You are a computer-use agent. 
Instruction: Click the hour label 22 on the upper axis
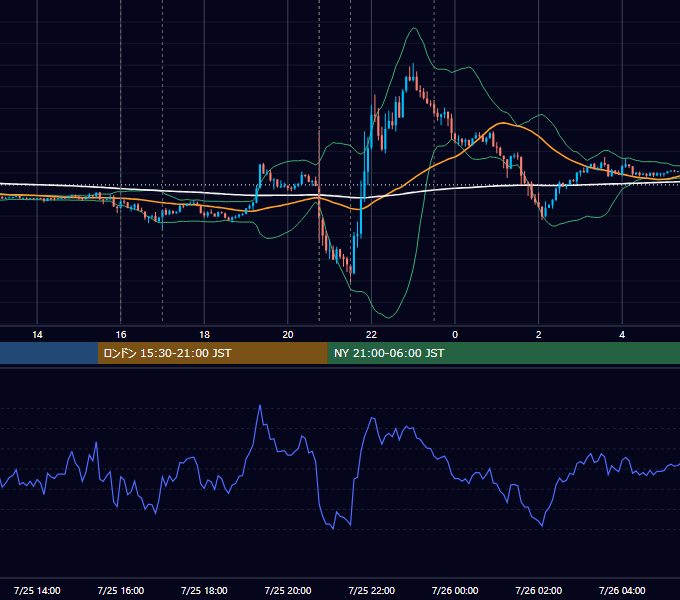[371, 335]
